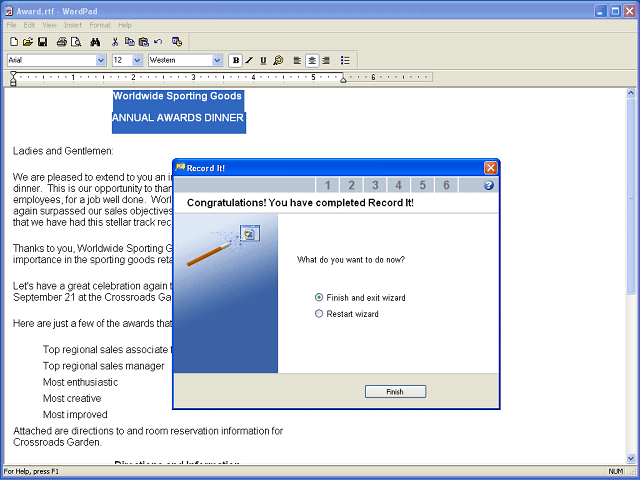Image resolution: width=640 pixels, height=480 pixels.
Task: Toggle italic formatting
Action: tap(249, 60)
